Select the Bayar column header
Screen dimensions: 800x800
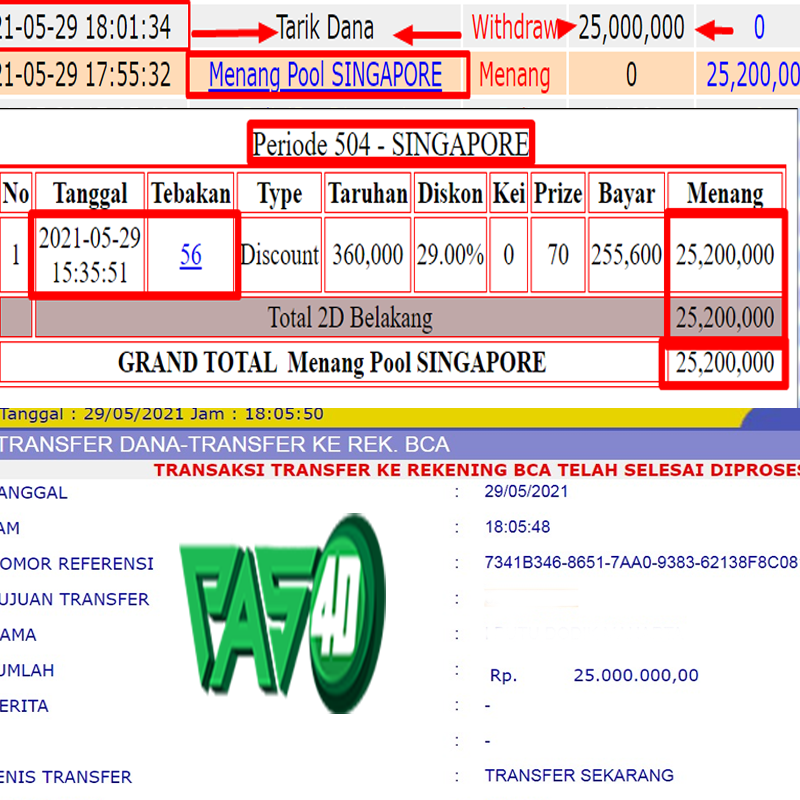(x=627, y=194)
